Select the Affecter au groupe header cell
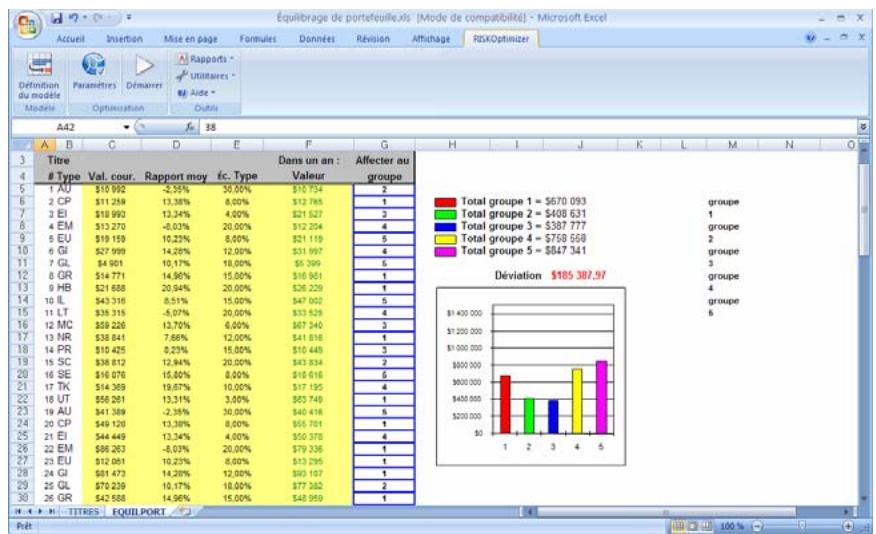Screen dimensions: 876x534 tap(384, 168)
